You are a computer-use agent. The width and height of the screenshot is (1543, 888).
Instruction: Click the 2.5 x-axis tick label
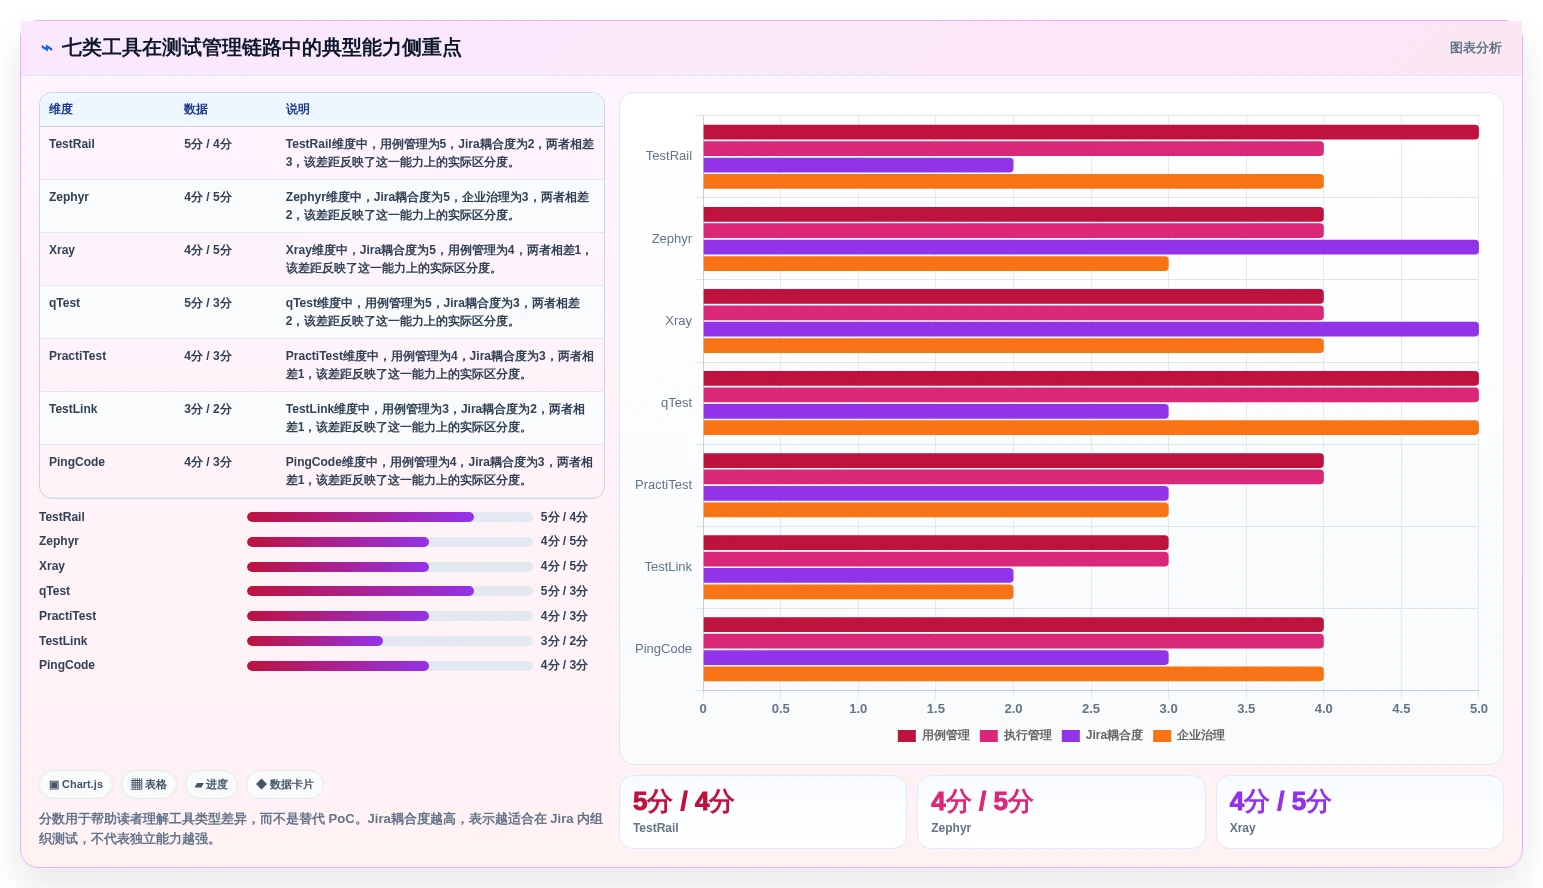pyautogui.click(x=1091, y=709)
